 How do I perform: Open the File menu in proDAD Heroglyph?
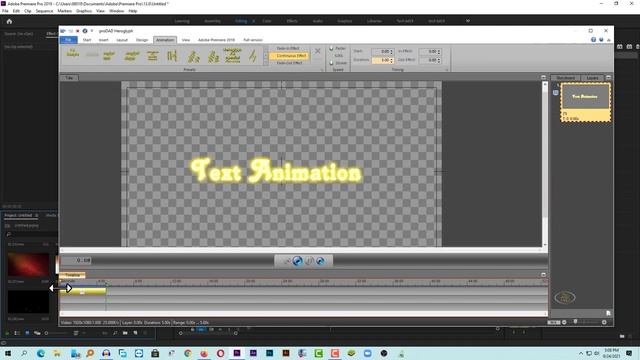click(69, 40)
